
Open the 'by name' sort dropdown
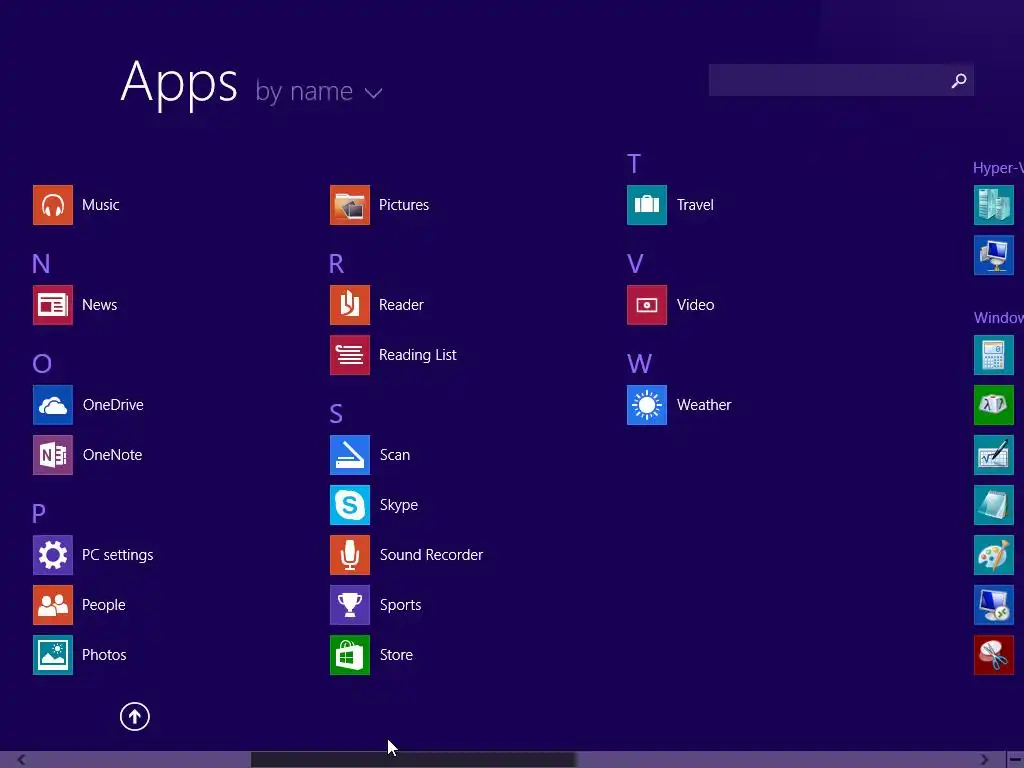point(319,92)
